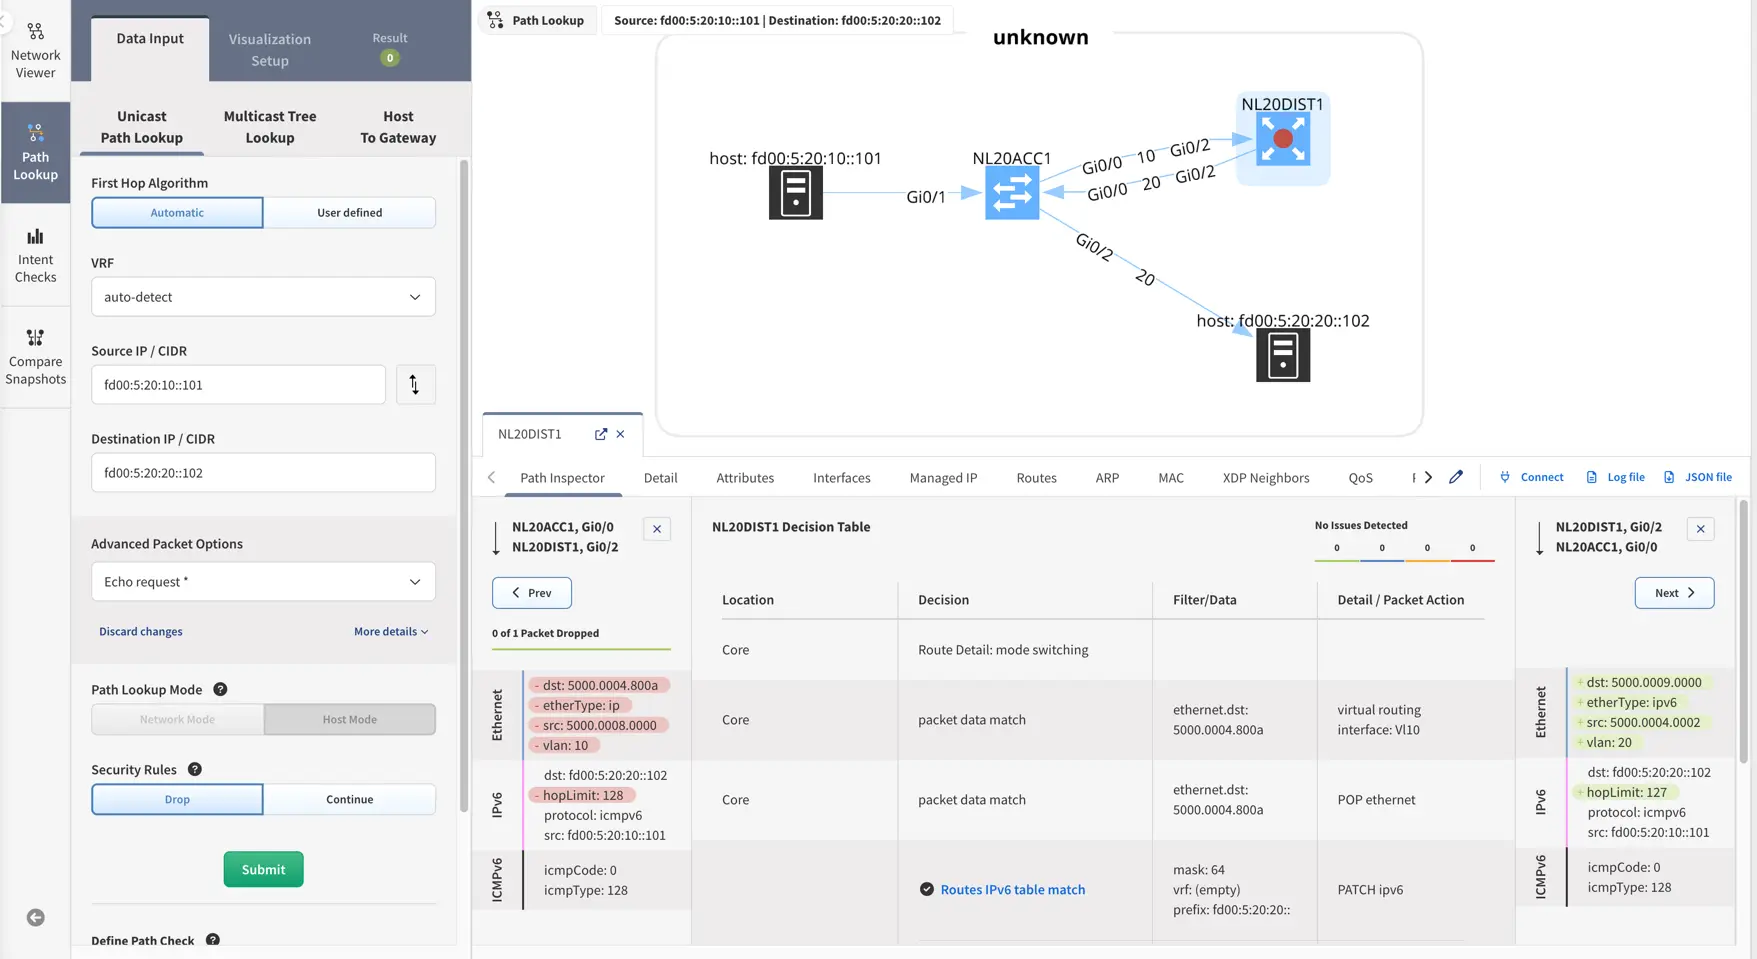Open Compare Snapshots in the sidebar
This screenshot has height=959, width=1757.
coord(35,356)
